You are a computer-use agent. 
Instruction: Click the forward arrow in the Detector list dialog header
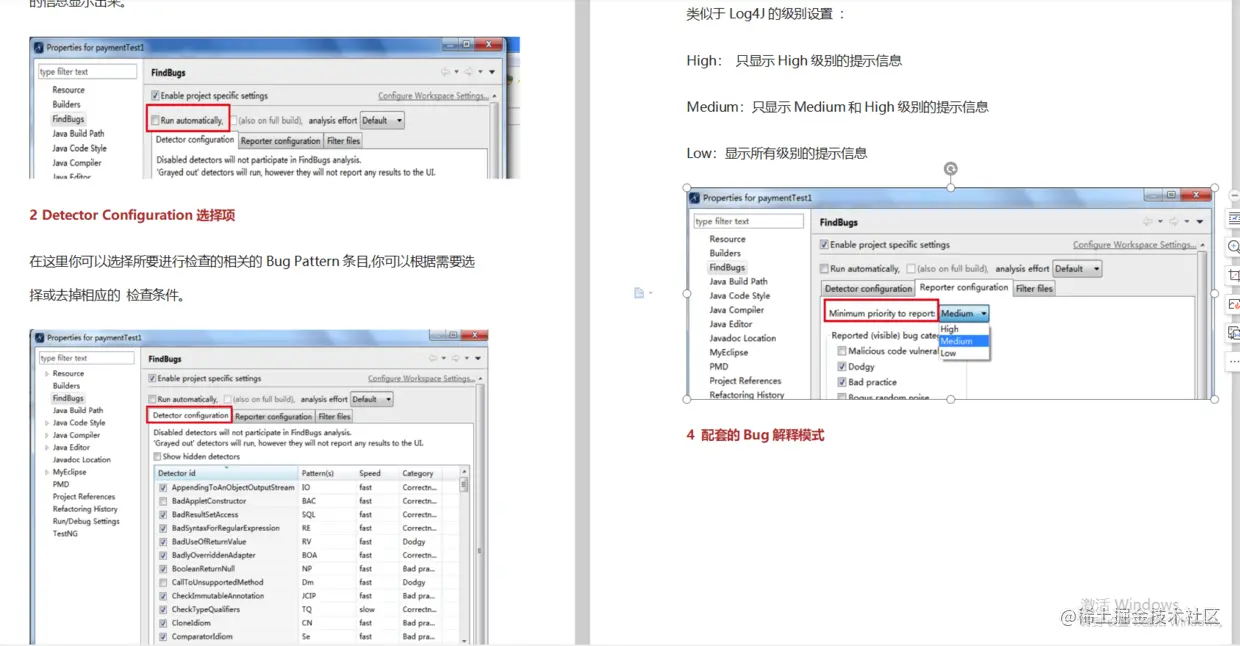(x=455, y=358)
